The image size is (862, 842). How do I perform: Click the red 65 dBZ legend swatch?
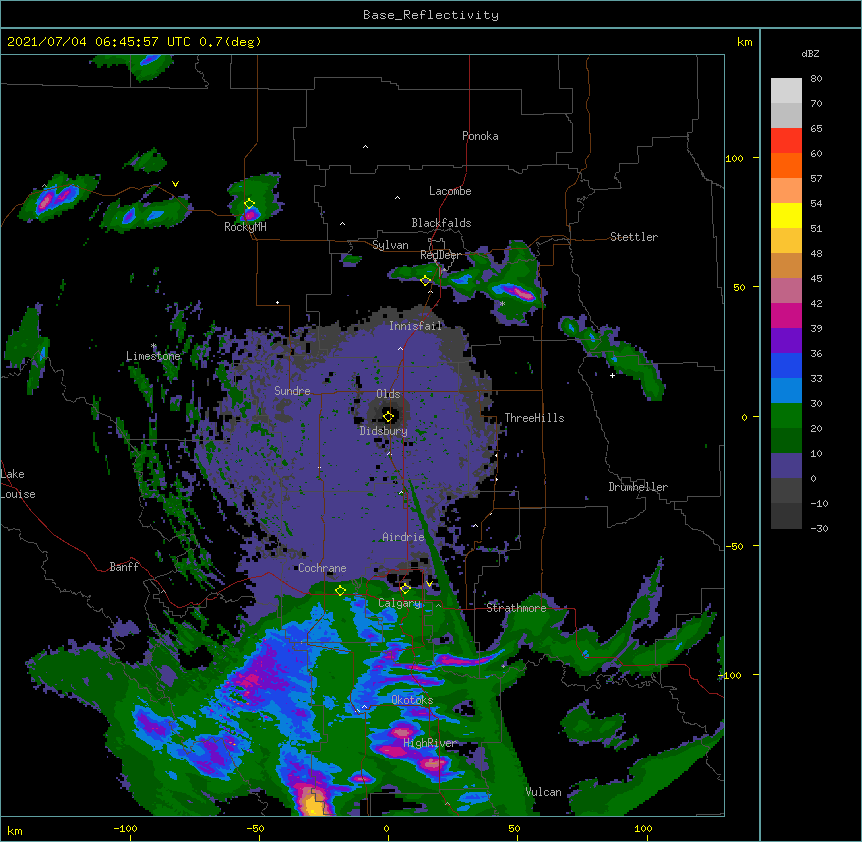pyautogui.click(x=786, y=140)
